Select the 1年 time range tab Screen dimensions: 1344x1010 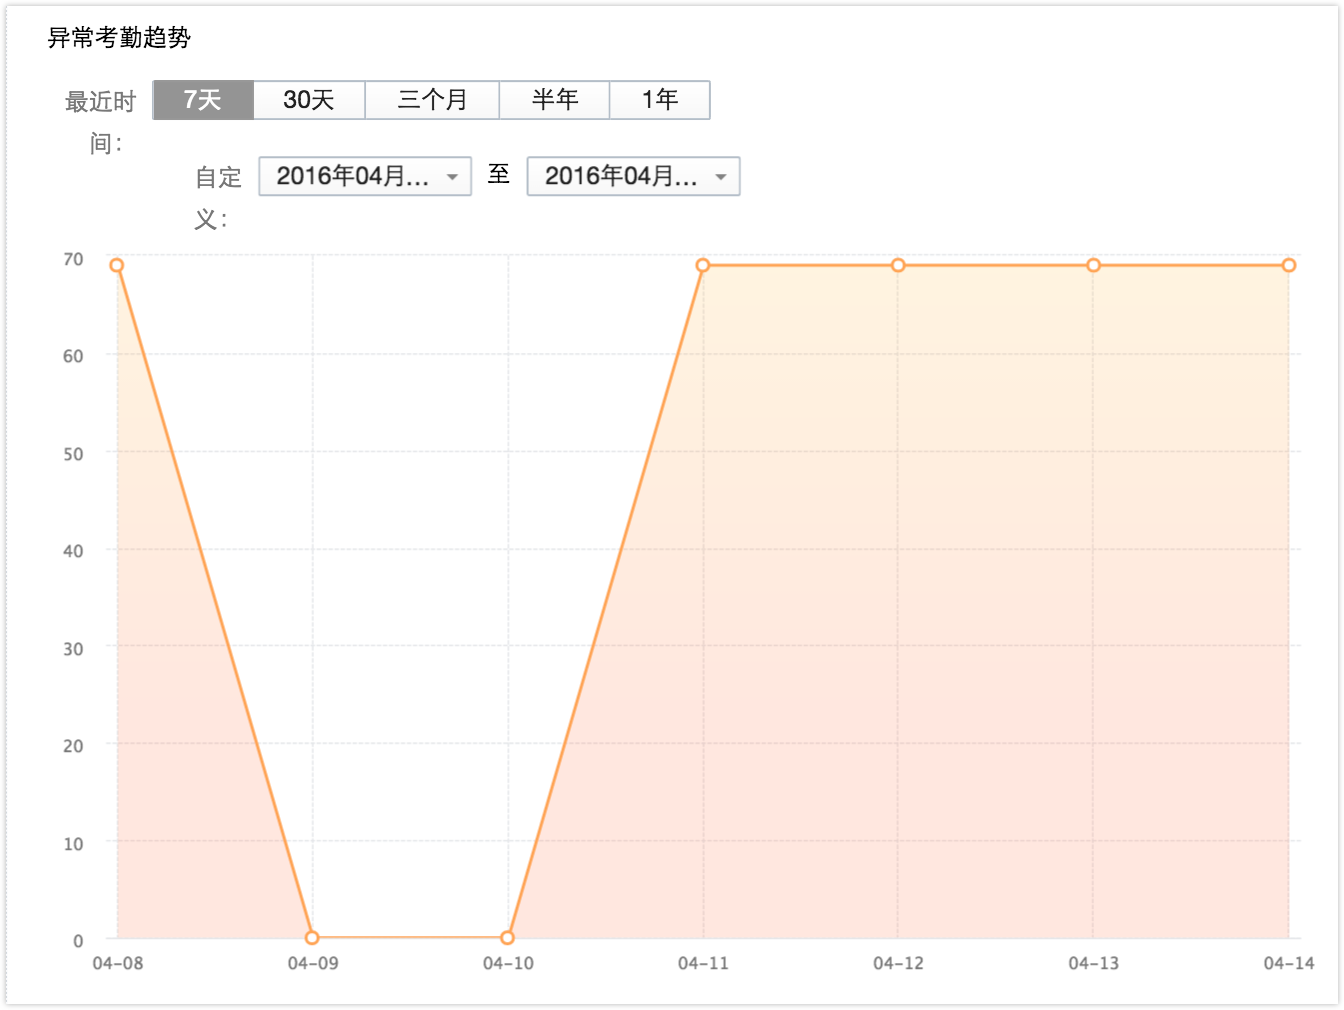coord(660,100)
